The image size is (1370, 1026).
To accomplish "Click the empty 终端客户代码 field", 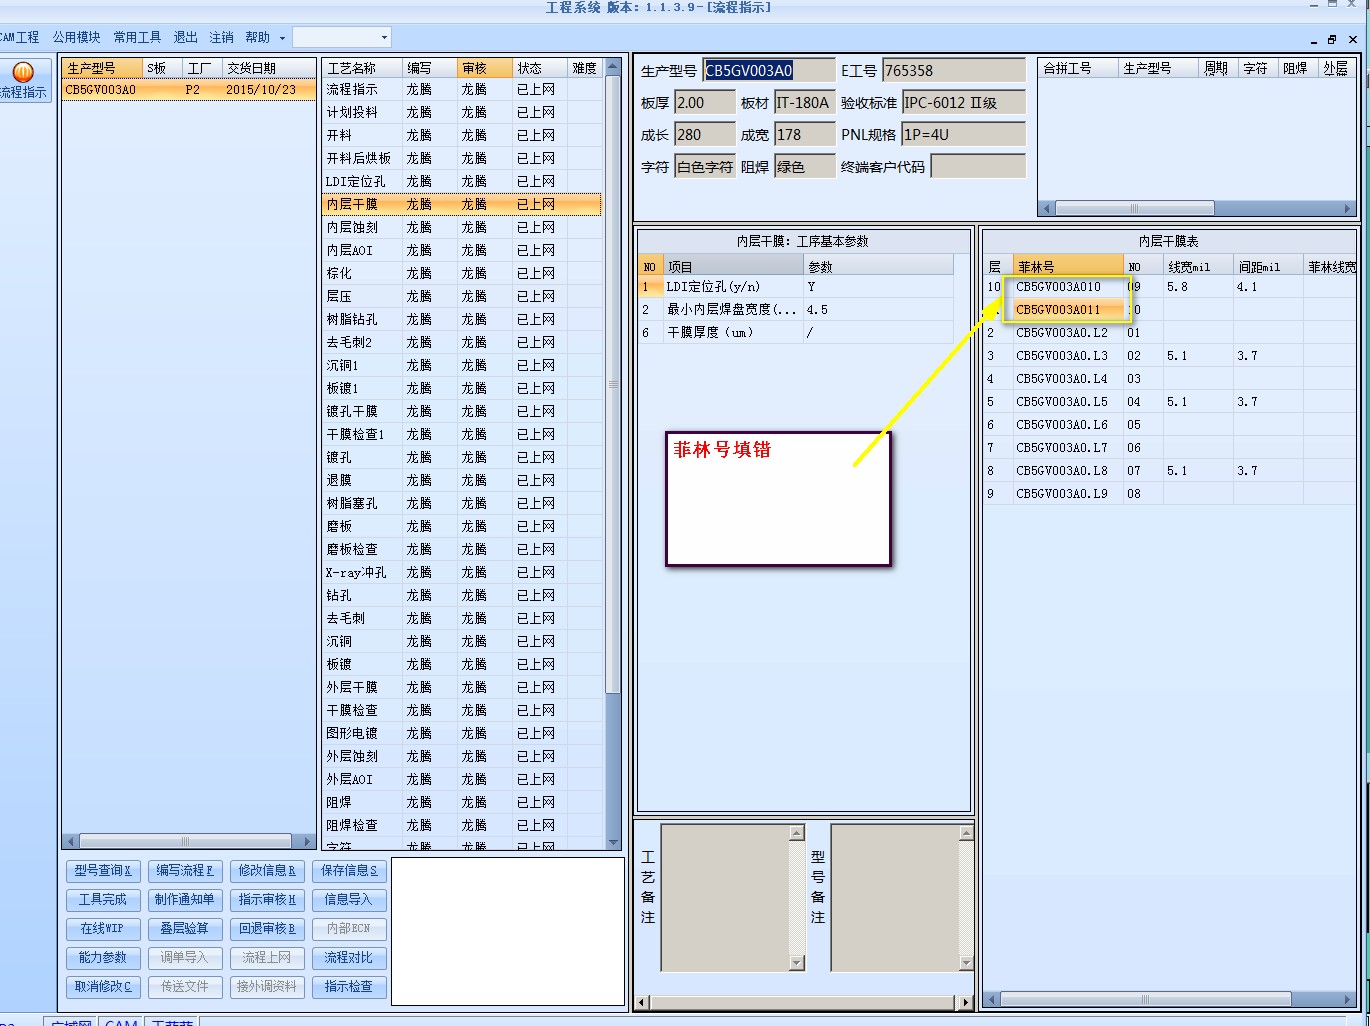I will [978, 166].
